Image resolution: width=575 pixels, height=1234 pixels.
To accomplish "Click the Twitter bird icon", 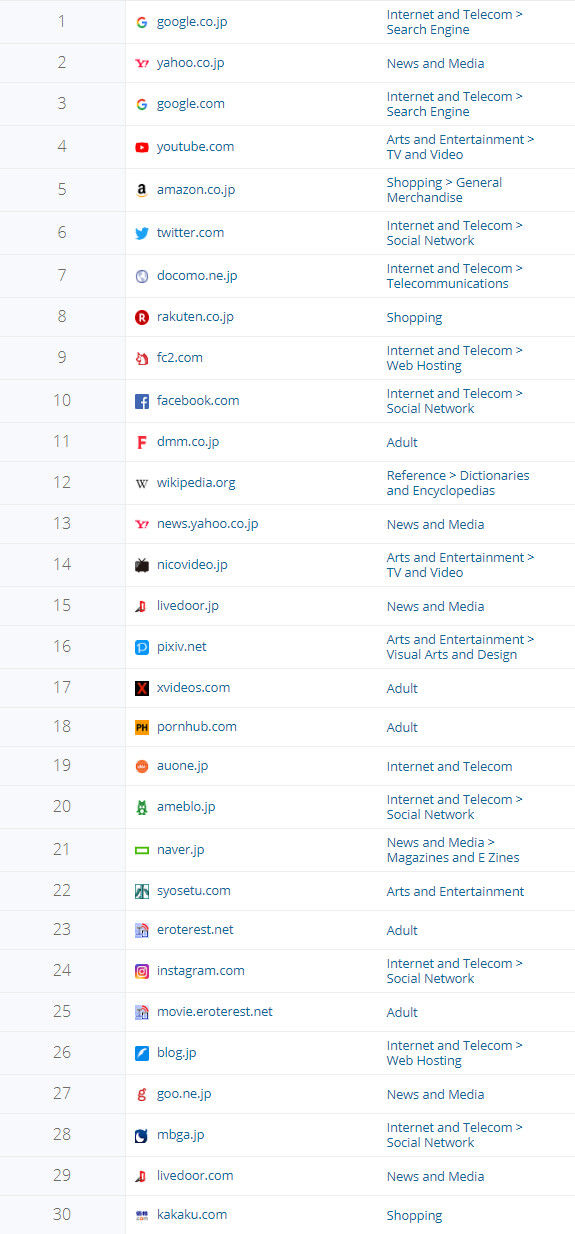I will 142,233.
